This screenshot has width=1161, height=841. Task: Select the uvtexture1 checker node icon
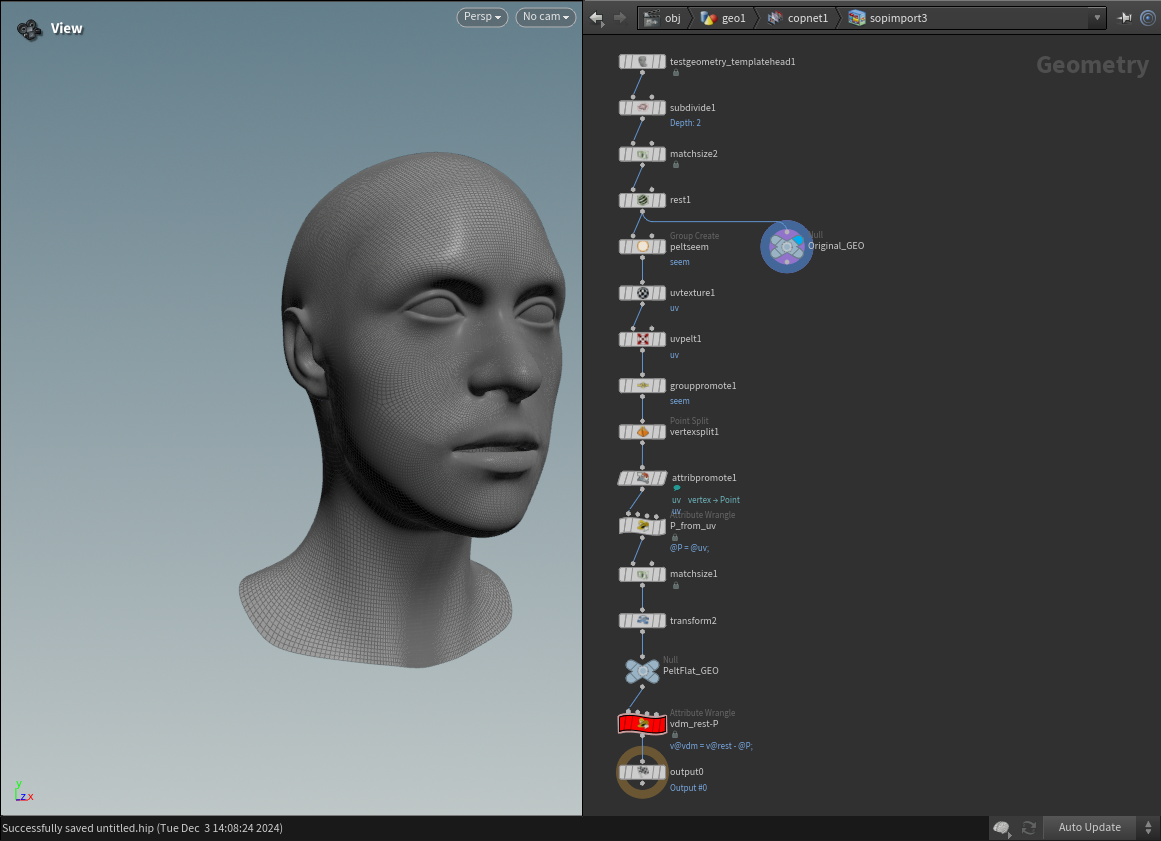pyautogui.click(x=643, y=293)
